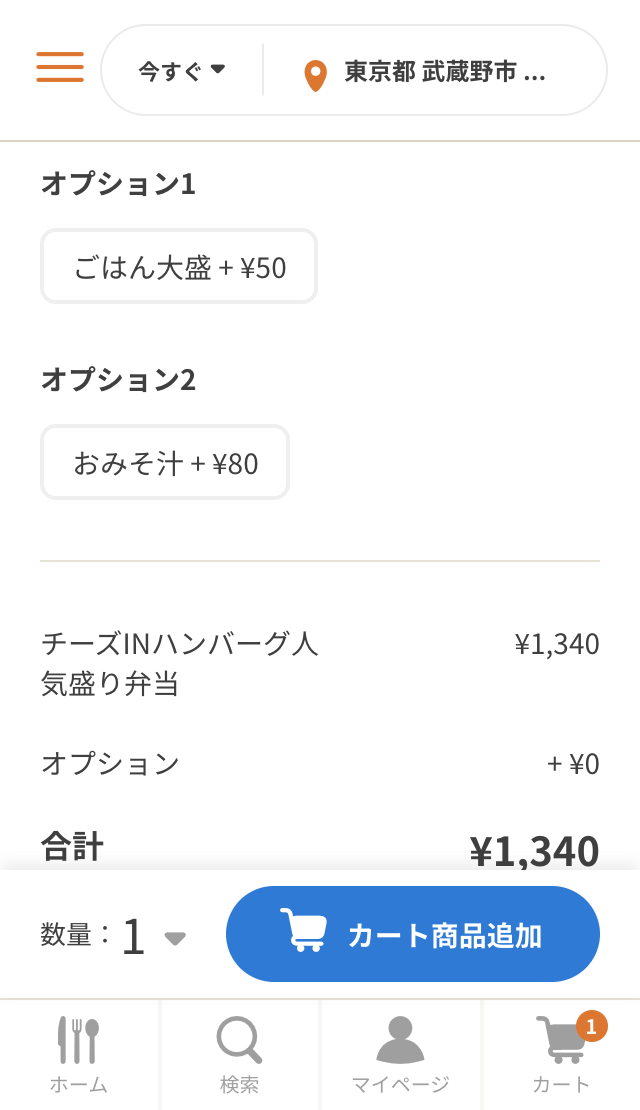Open the 今すぐ delivery time dropdown
This screenshot has height=1110, width=640.
tap(178, 70)
